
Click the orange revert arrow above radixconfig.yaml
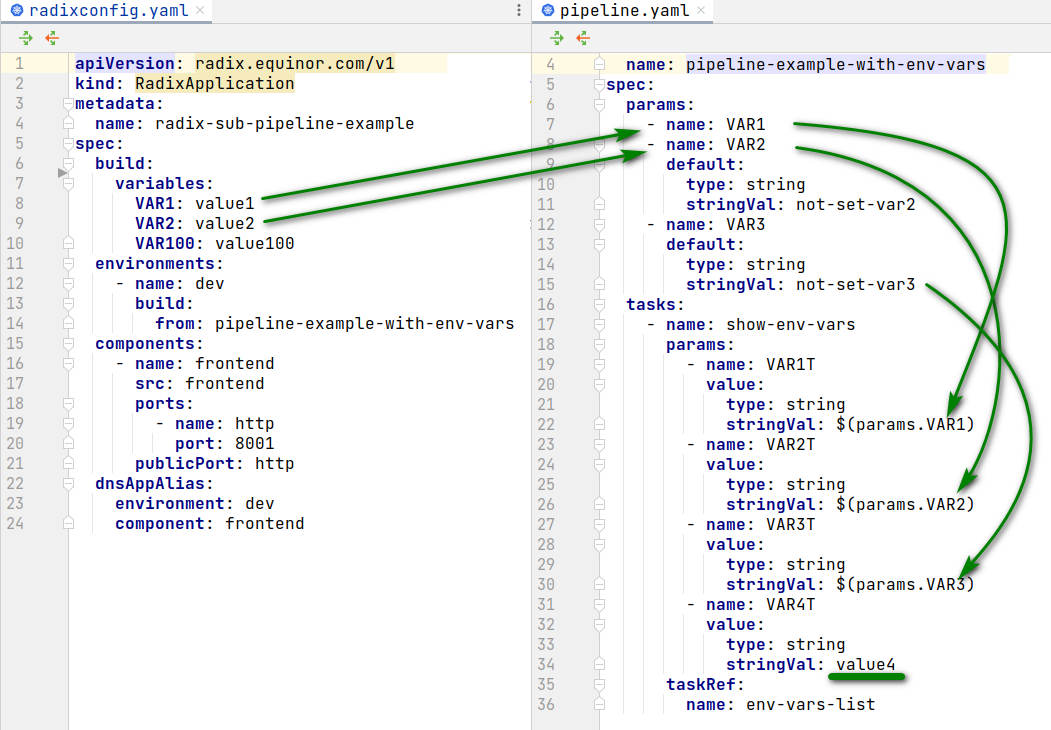[x=51, y=38]
